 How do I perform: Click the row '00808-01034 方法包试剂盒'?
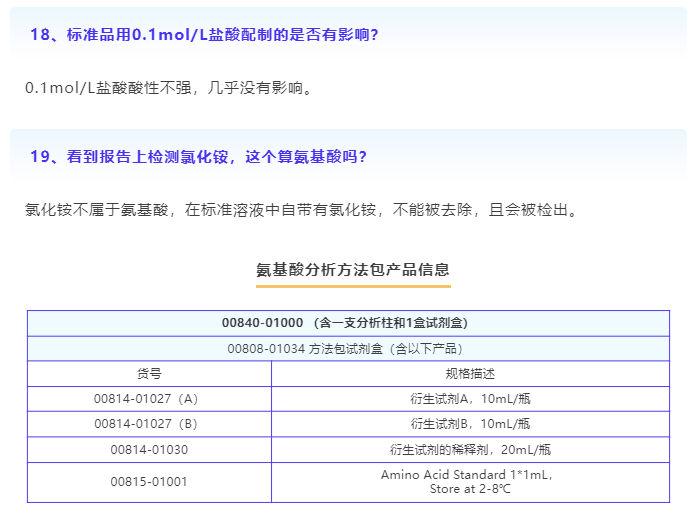[x=347, y=348]
